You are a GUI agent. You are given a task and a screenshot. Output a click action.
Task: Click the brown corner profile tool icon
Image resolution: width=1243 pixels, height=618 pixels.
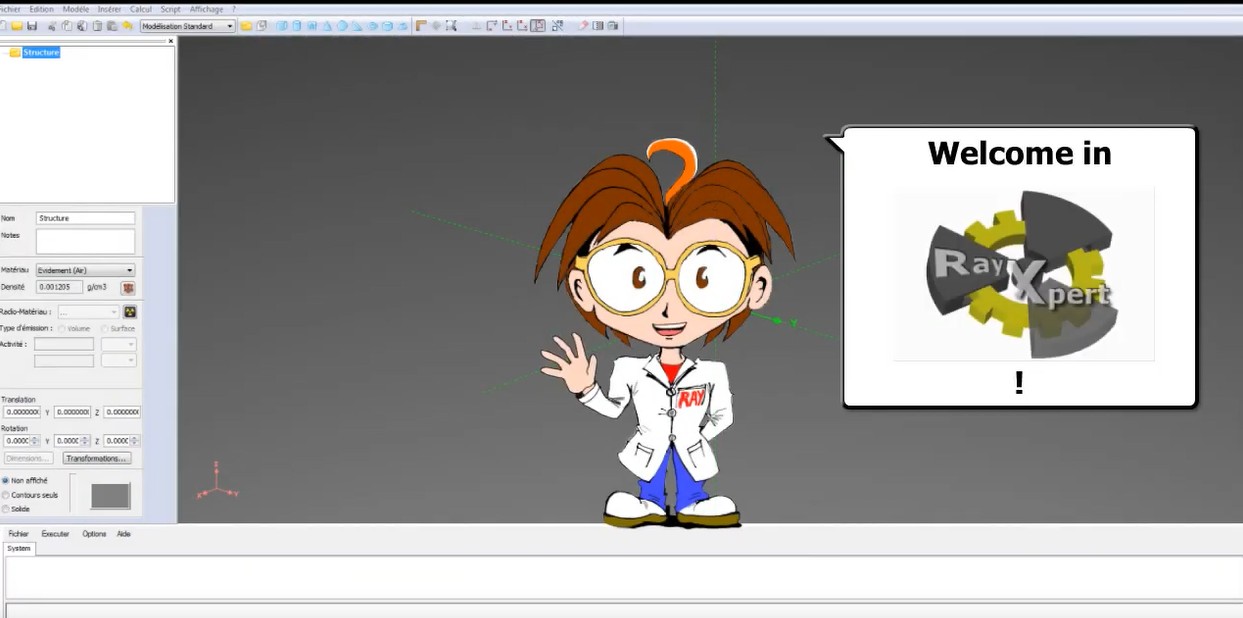click(421, 26)
